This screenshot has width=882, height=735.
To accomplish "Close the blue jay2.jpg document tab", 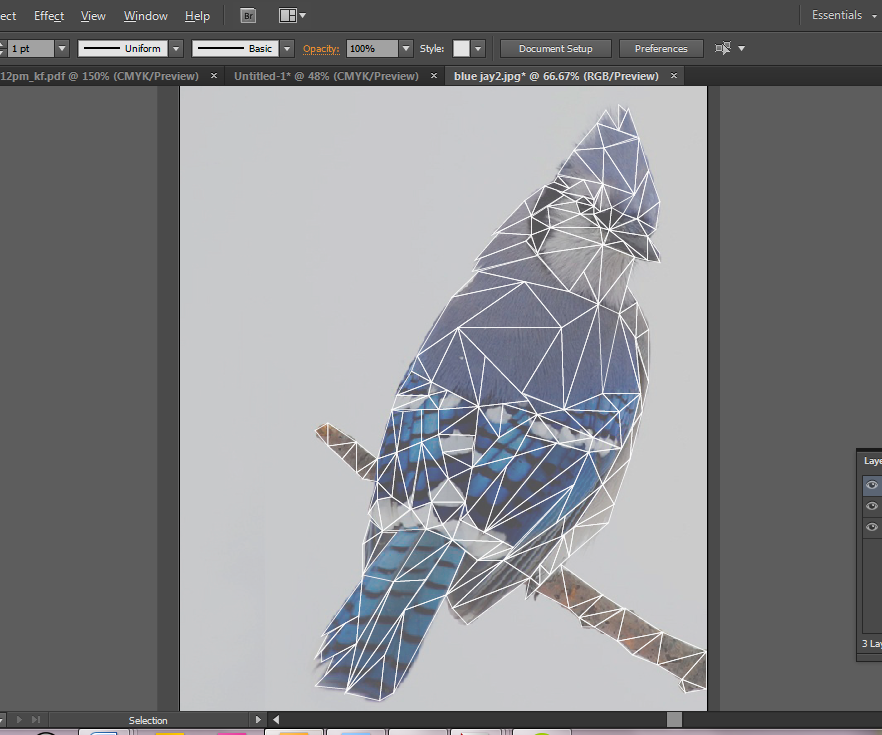I will 674,76.
